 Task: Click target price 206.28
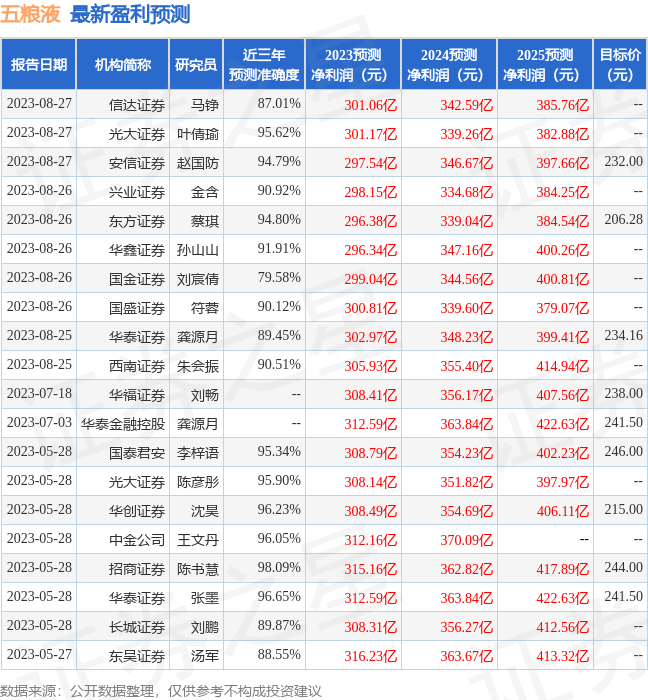click(x=623, y=220)
